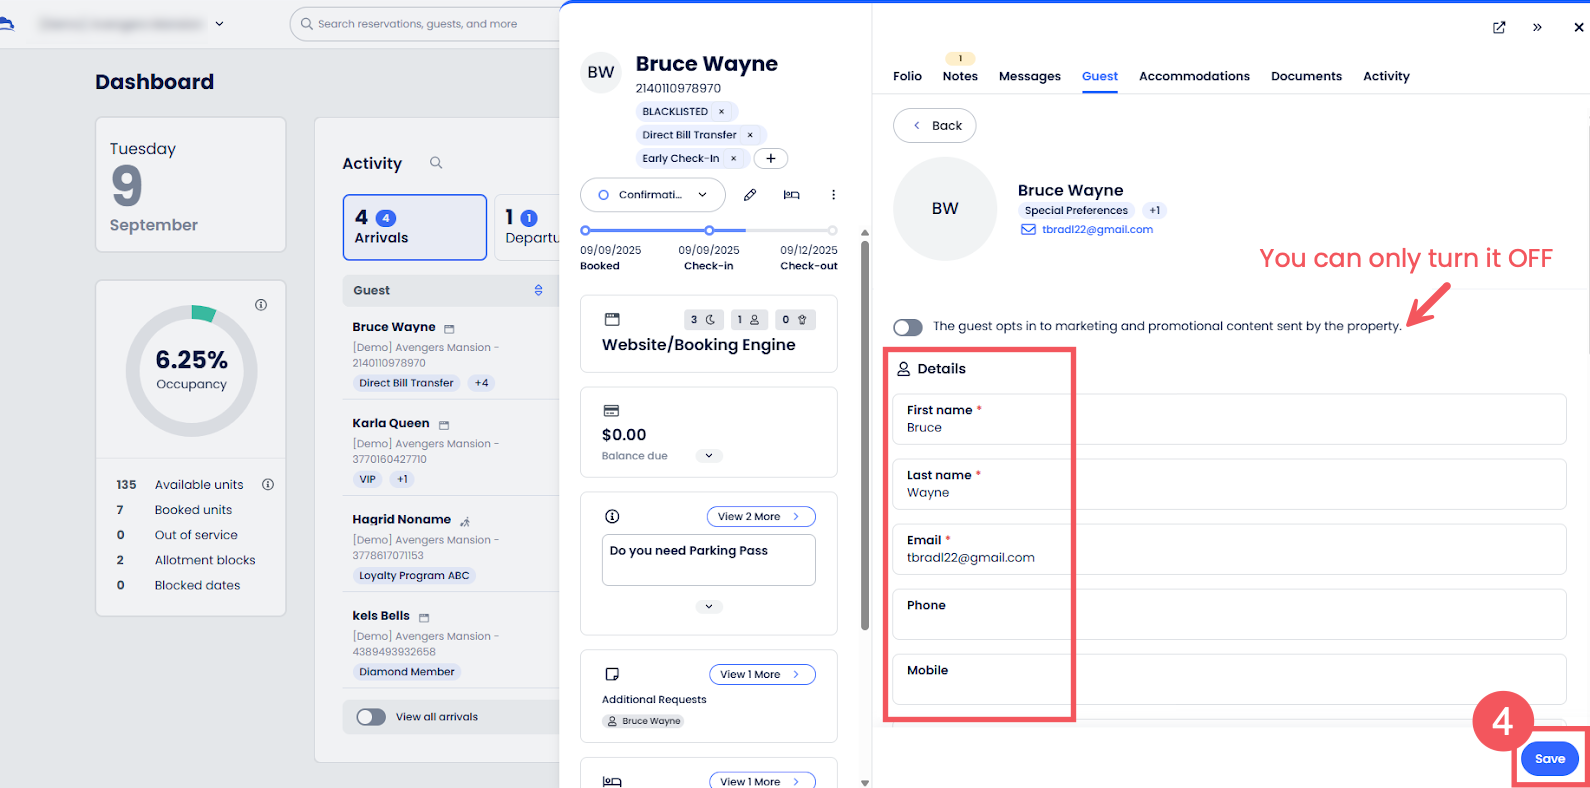Click the Back button
Image resolution: width=1590 pixels, height=788 pixels.
coord(935,126)
